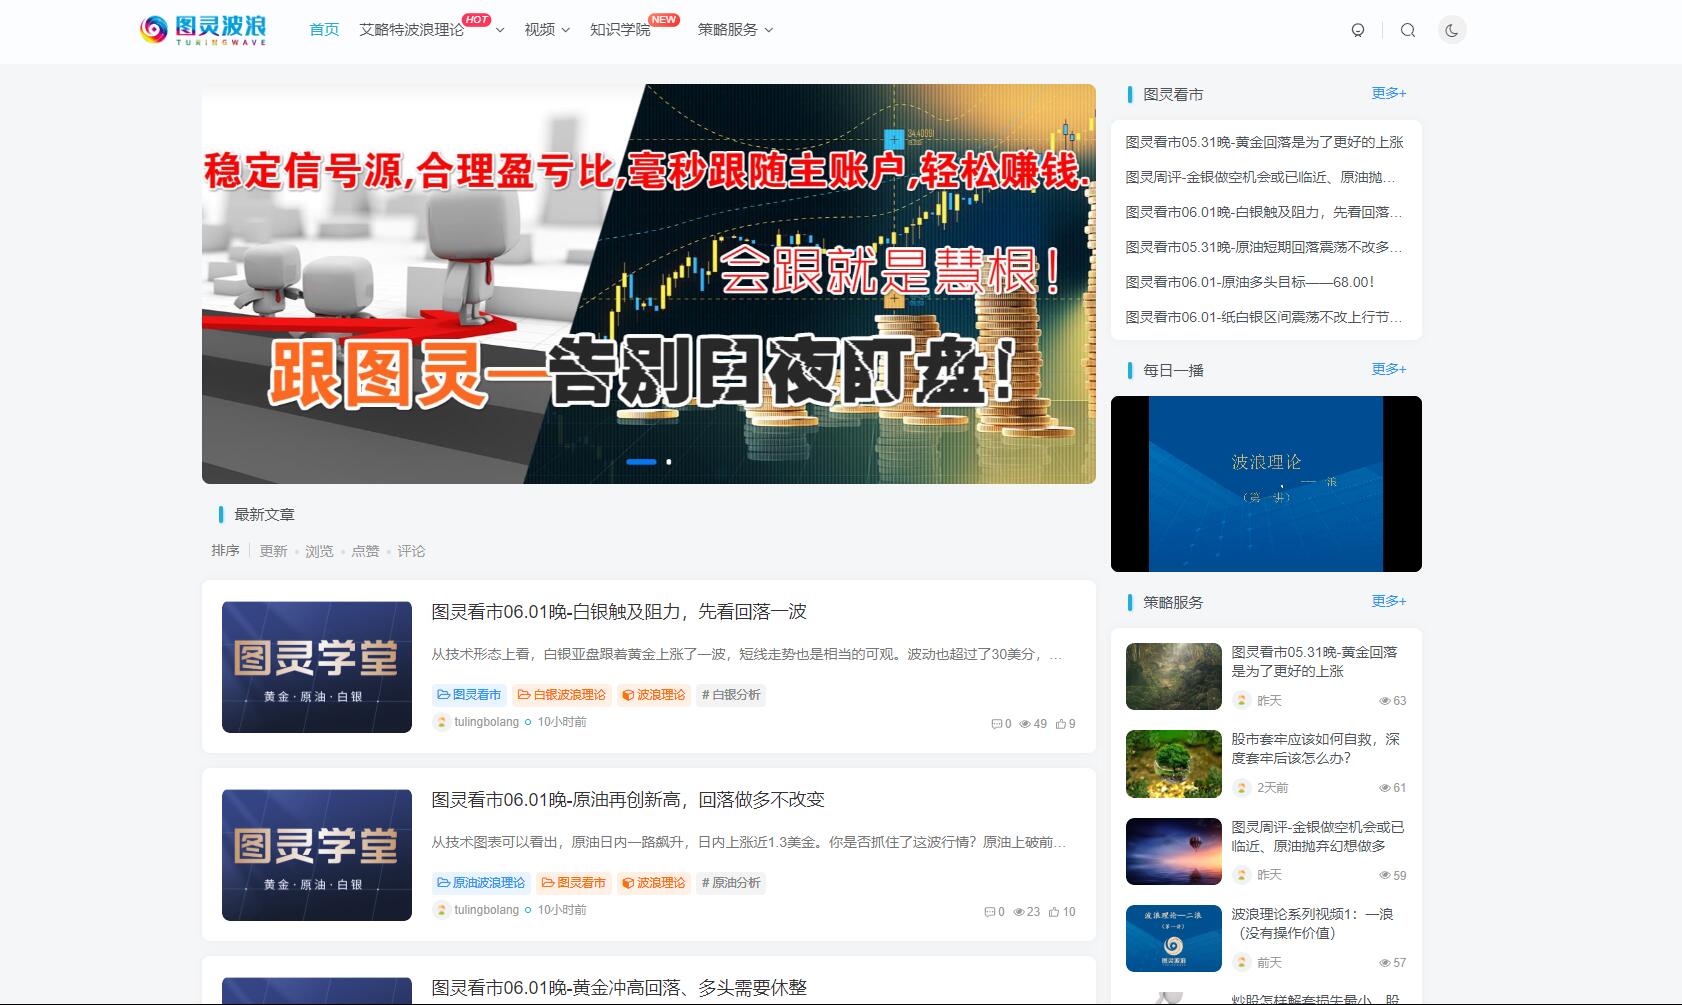Open article 图灵看市06.01晚-白银触及阻力，先看回落一波

click(x=620, y=611)
